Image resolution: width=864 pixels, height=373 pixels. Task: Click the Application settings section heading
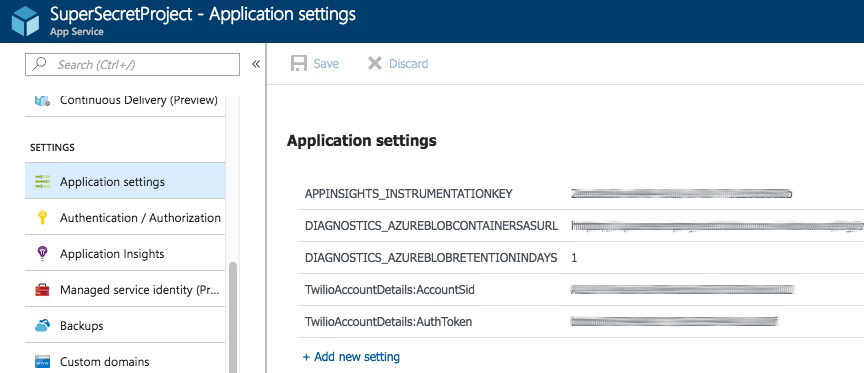click(x=361, y=140)
